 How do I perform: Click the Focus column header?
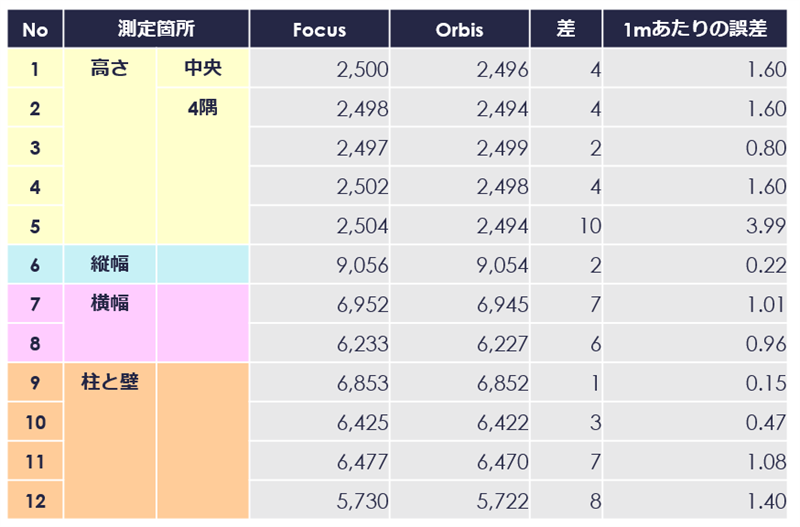point(319,29)
